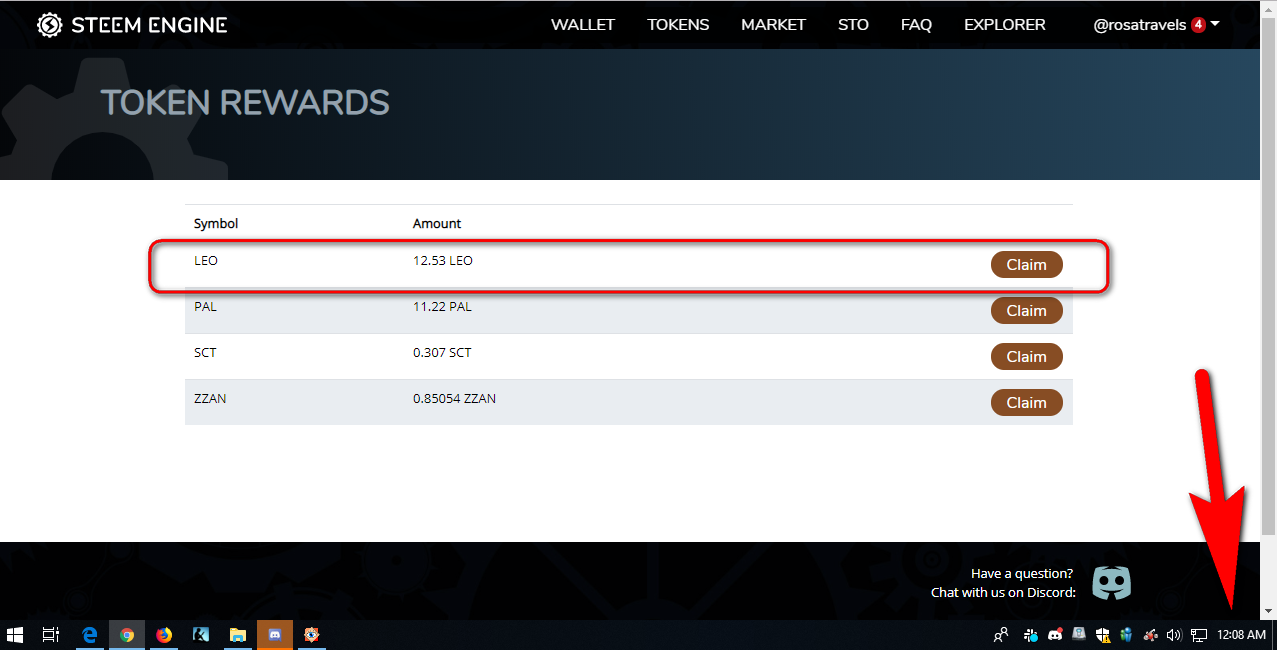Switch to Google Chrome on the taskbar
The image size is (1277, 650).
tap(127, 635)
